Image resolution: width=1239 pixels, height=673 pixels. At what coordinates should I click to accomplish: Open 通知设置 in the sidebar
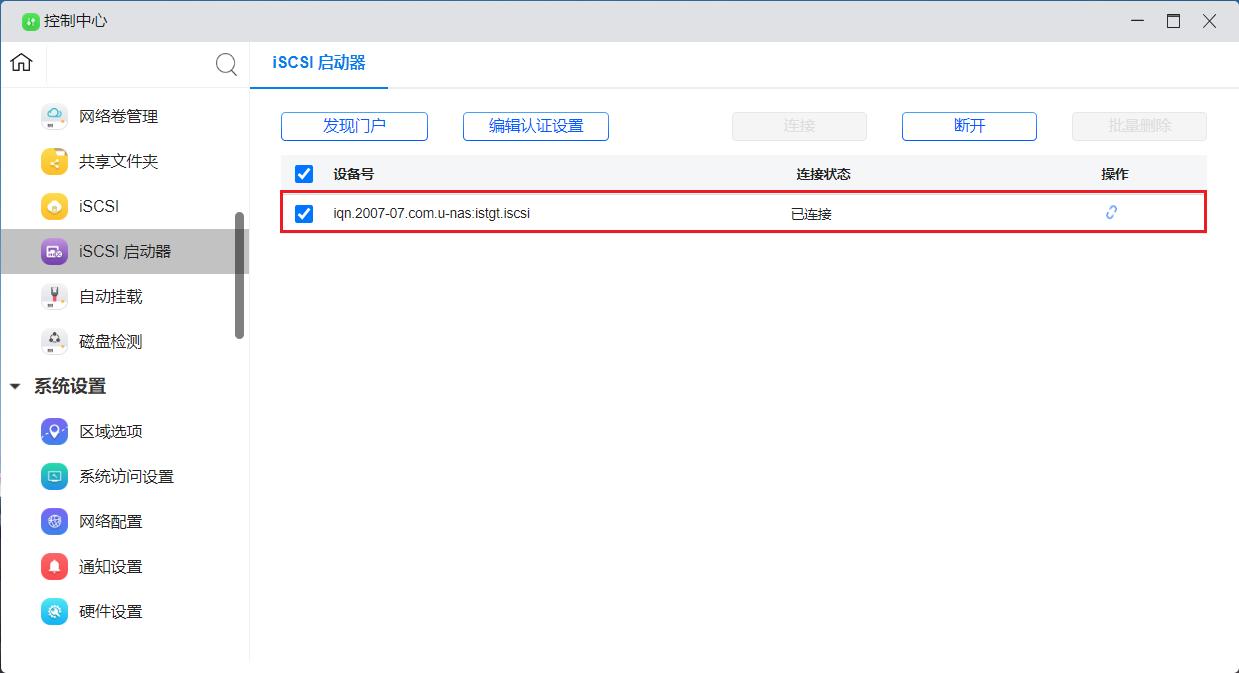click(x=53, y=566)
